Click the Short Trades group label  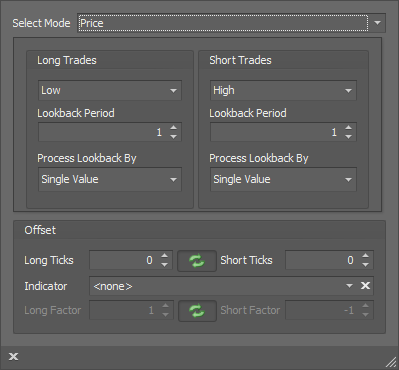click(x=240, y=60)
